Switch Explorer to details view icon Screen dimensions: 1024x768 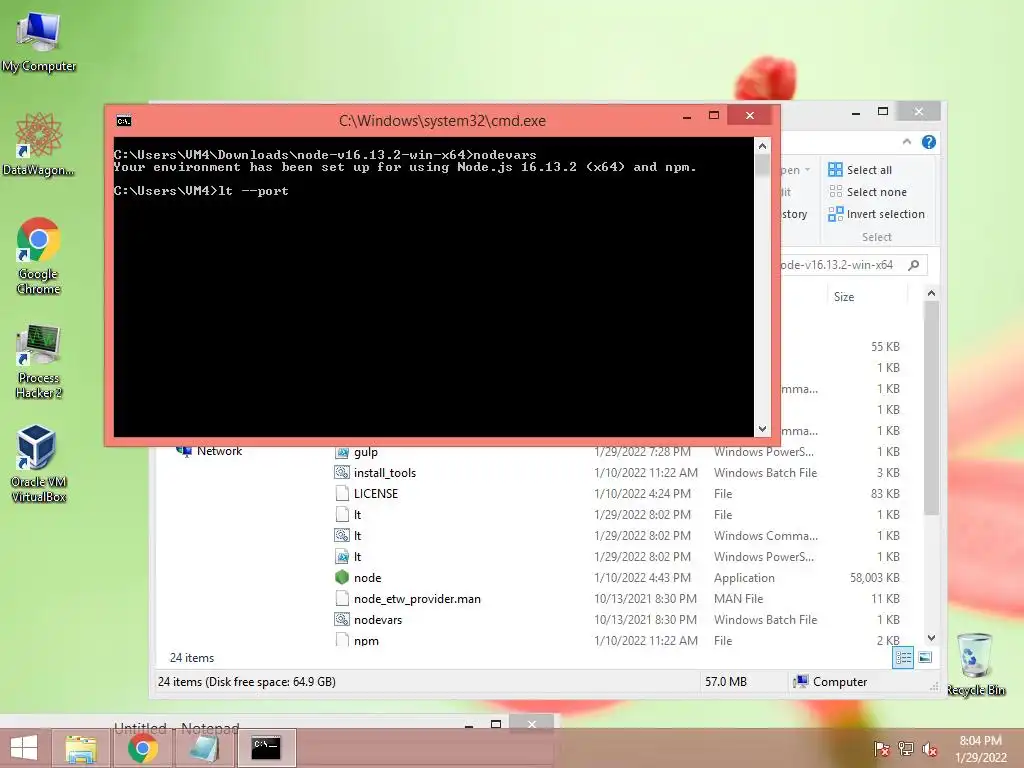[903, 657]
